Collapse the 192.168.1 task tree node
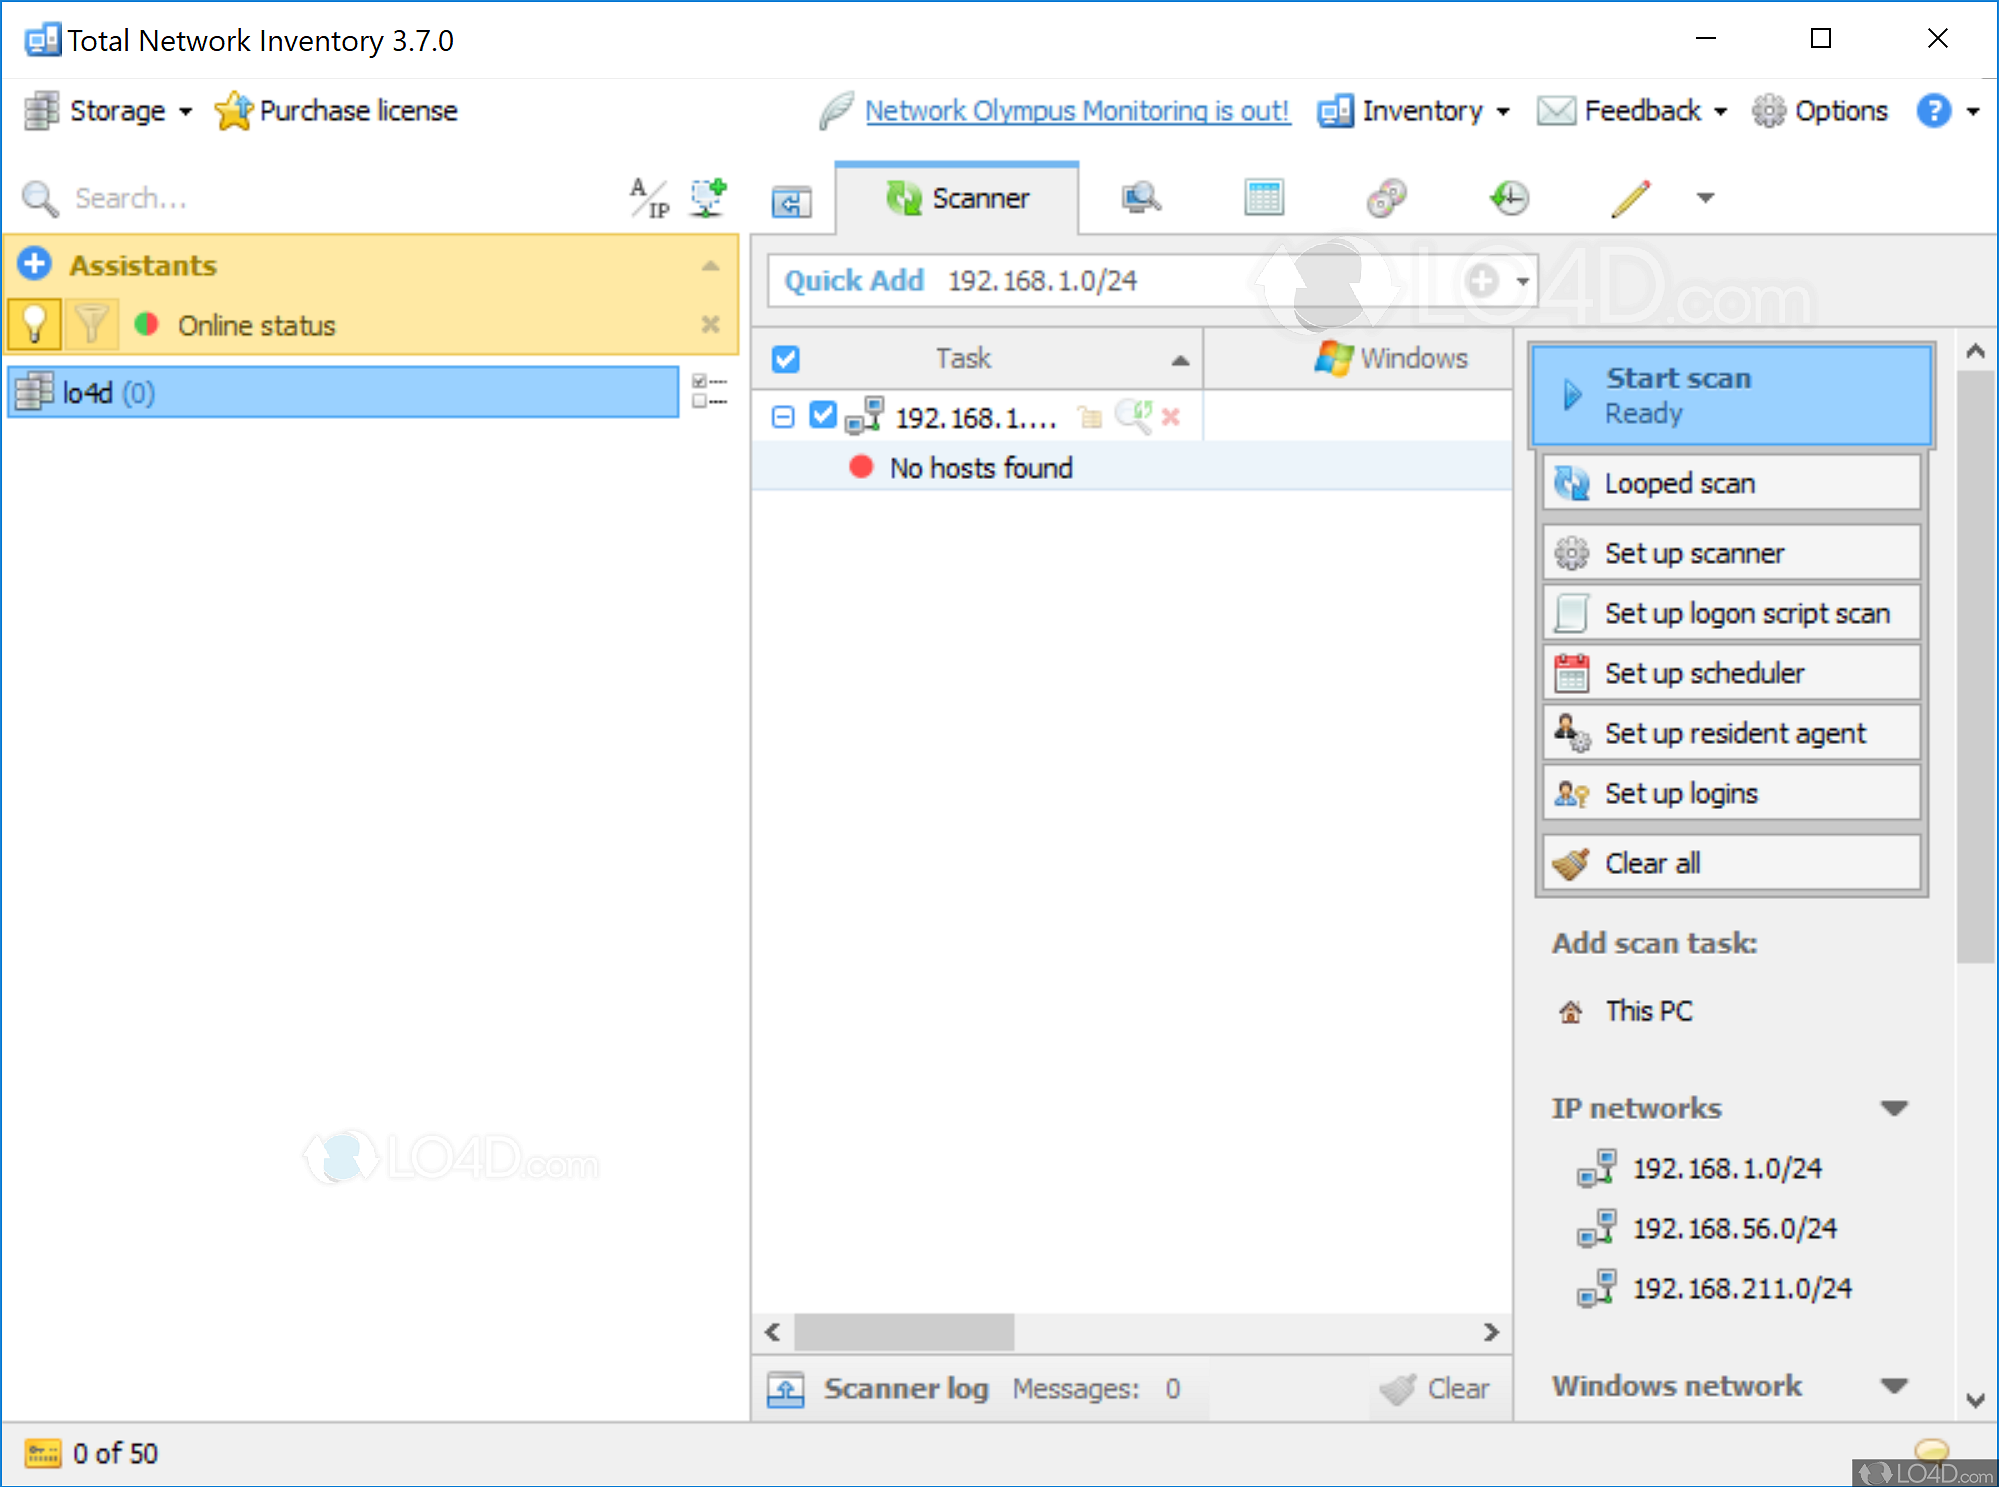The width and height of the screenshot is (1999, 1487). click(783, 416)
